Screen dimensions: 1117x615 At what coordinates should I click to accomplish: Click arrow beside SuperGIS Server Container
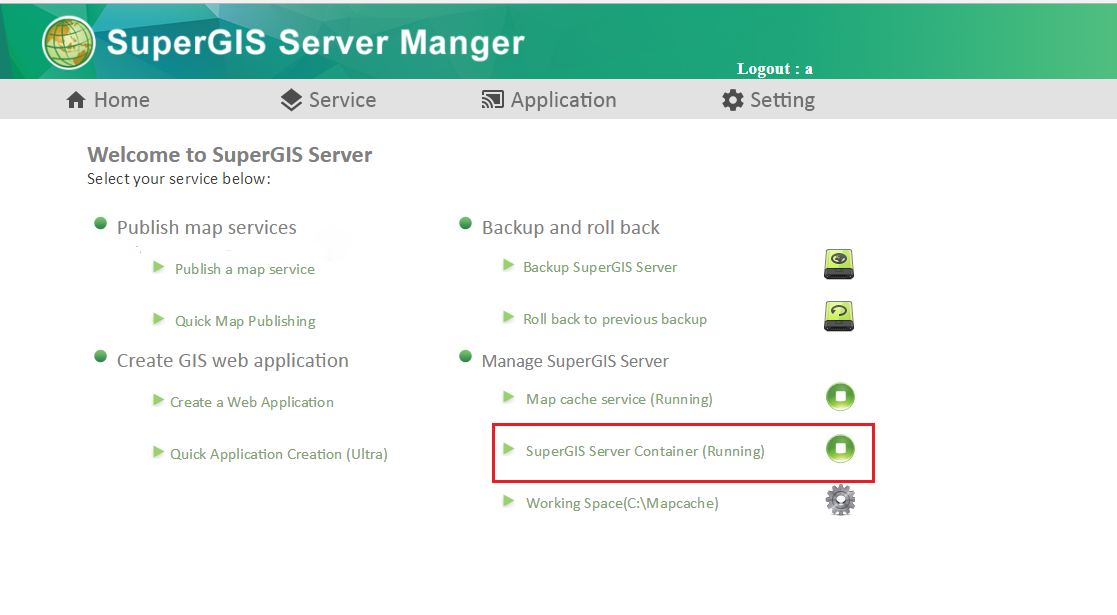509,449
